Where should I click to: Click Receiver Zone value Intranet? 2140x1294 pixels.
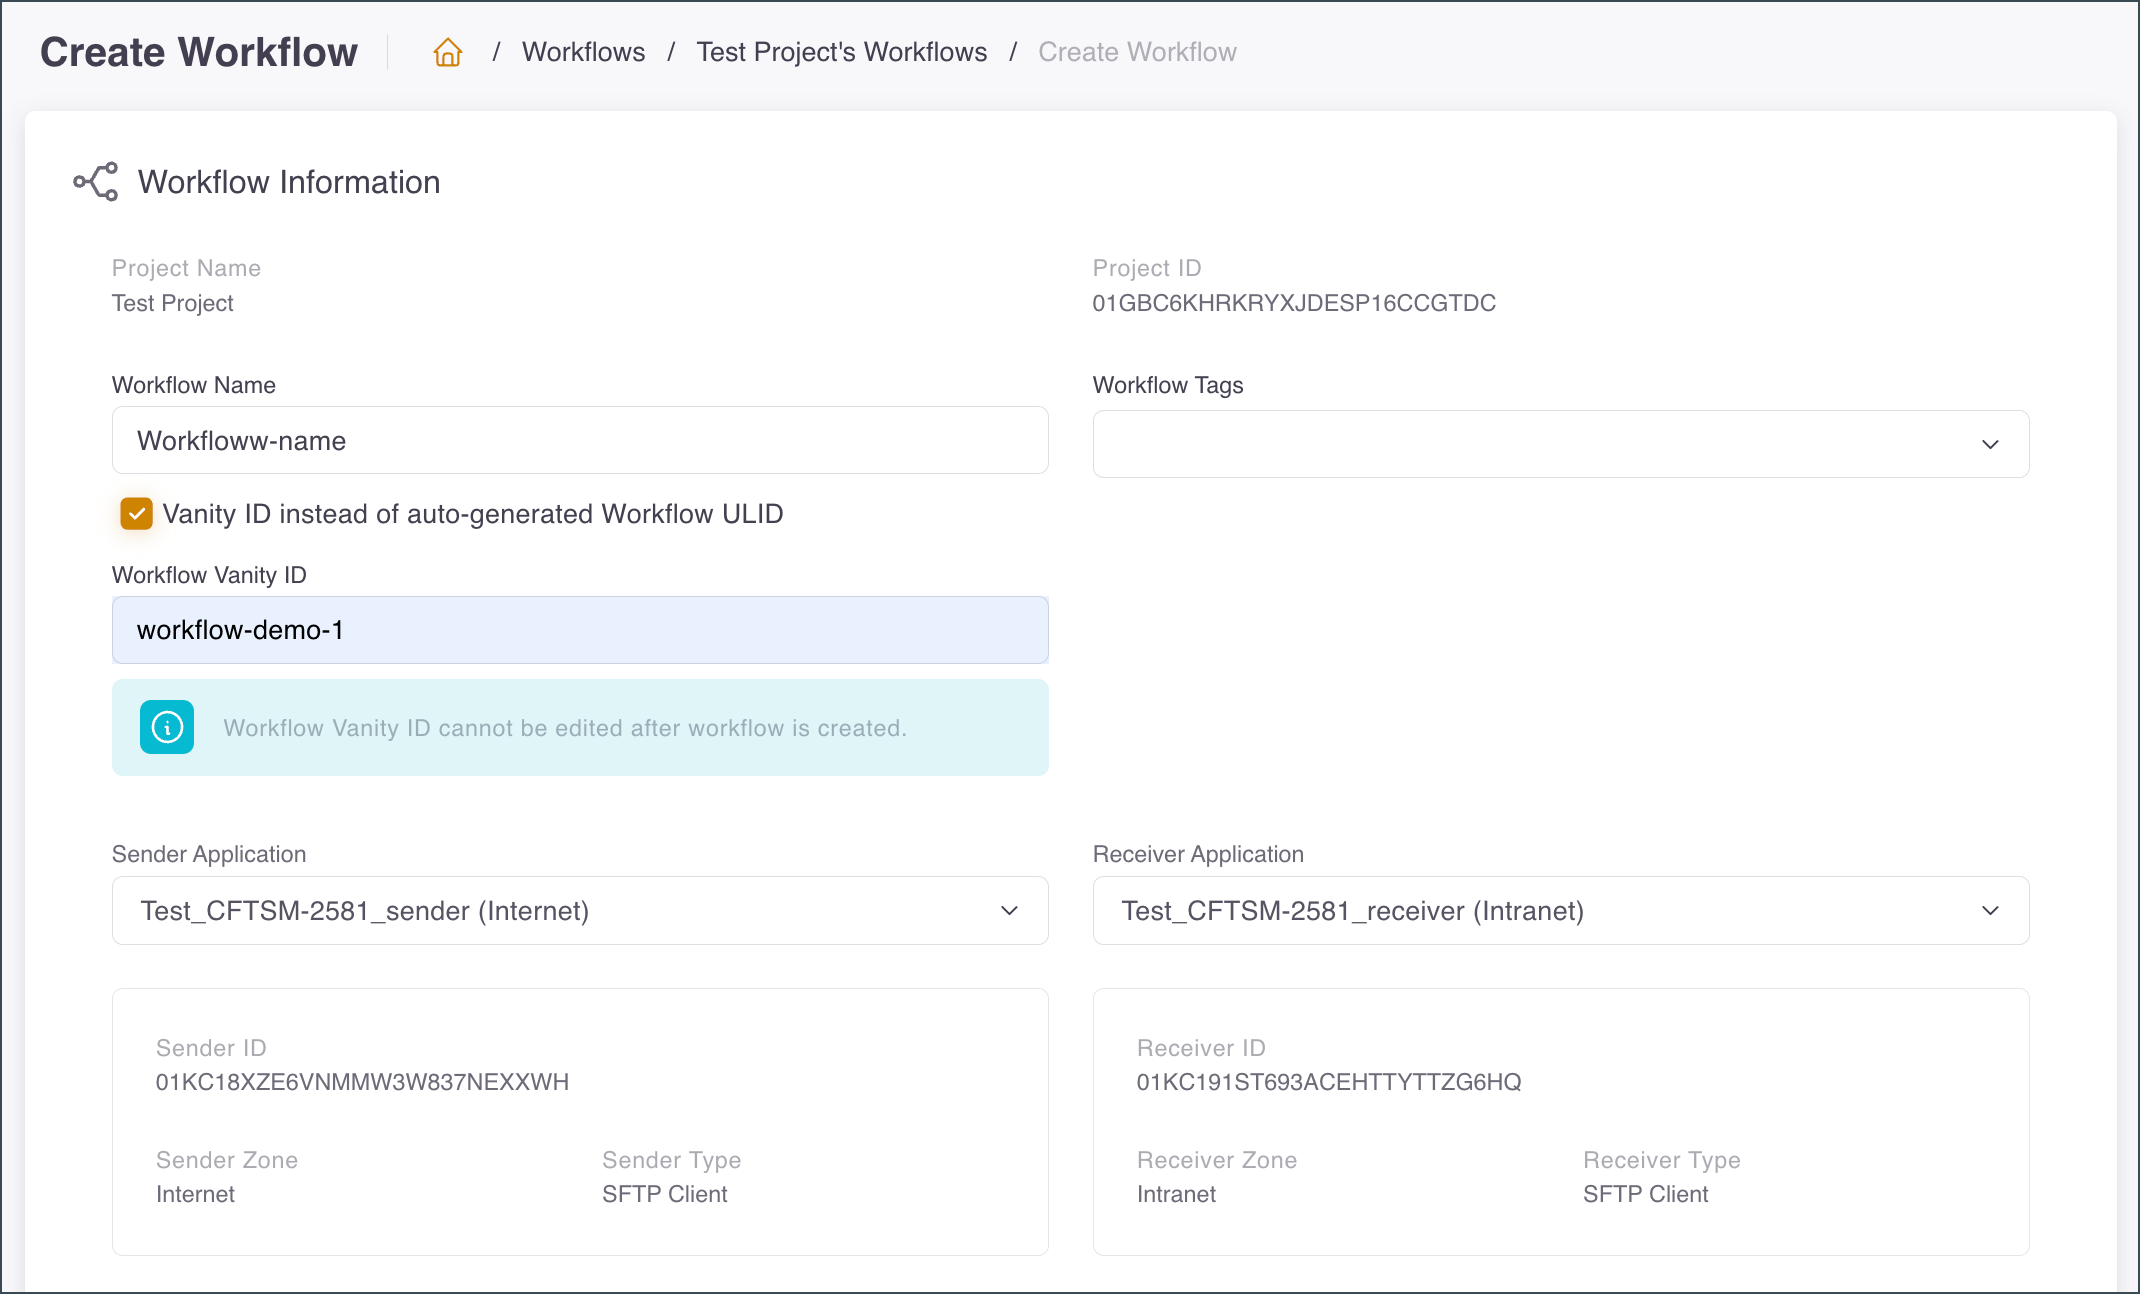coord(1176,1194)
